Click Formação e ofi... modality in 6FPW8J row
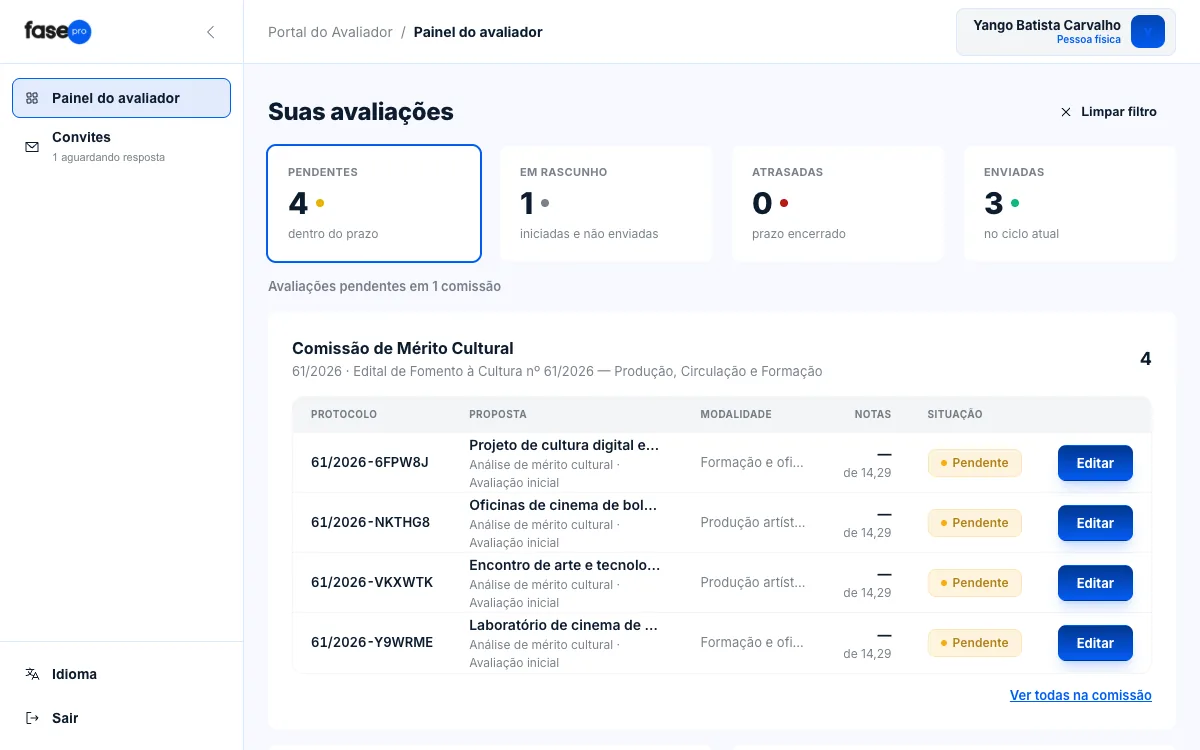The width and height of the screenshot is (1200, 750). (x=752, y=462)
